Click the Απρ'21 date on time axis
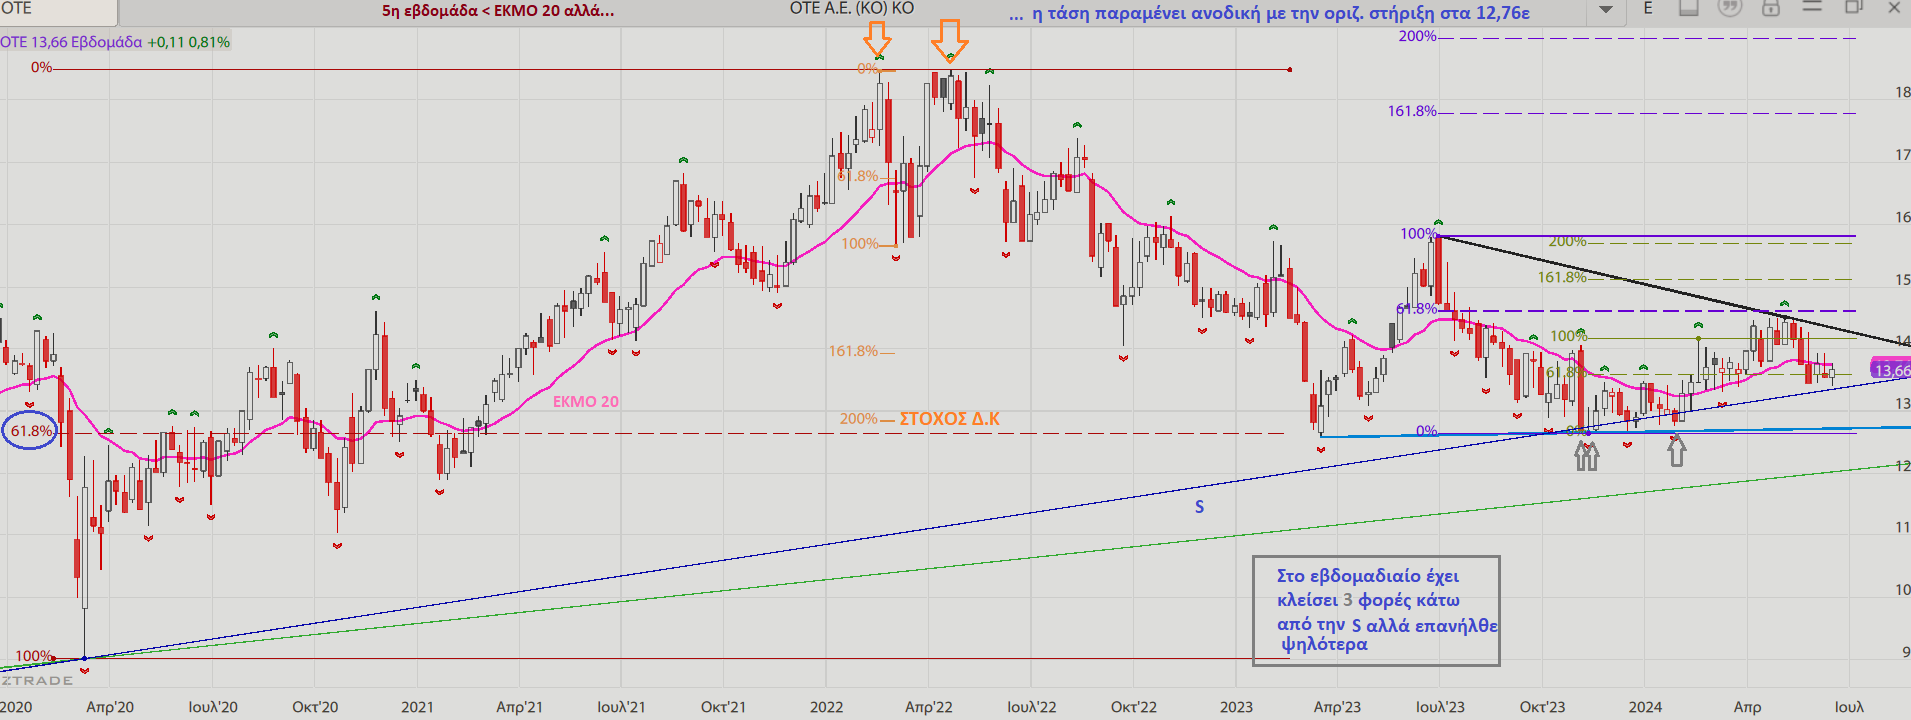This screenshot has height=720, width=1911. point(519,707)
